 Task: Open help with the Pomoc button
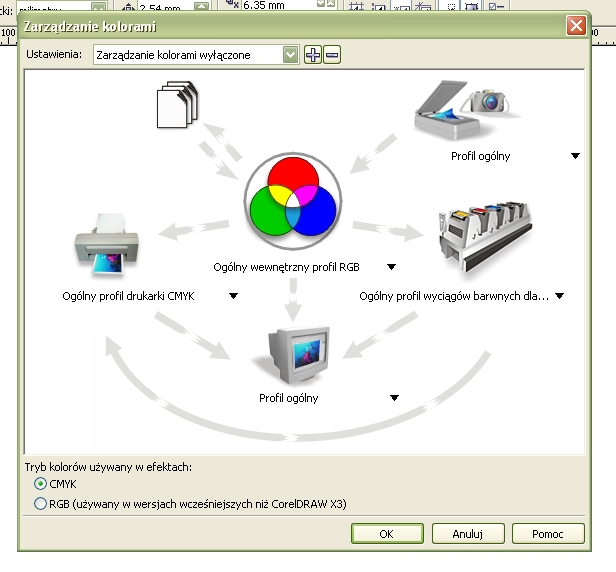(x=547, y=534)
